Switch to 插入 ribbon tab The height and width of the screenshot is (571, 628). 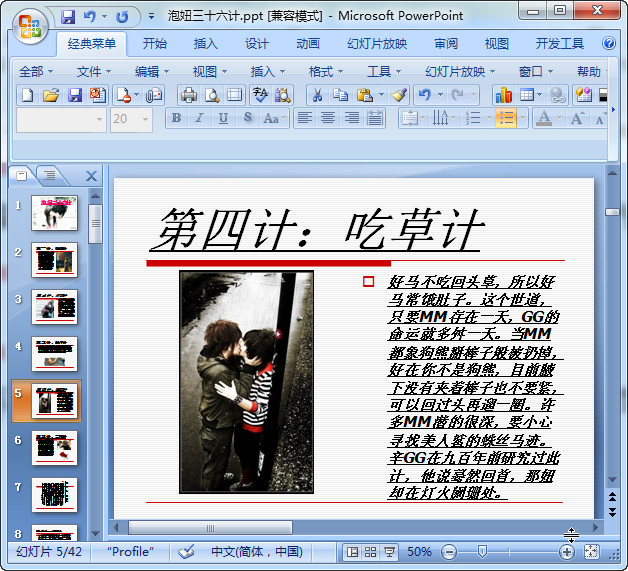point(205,43)
